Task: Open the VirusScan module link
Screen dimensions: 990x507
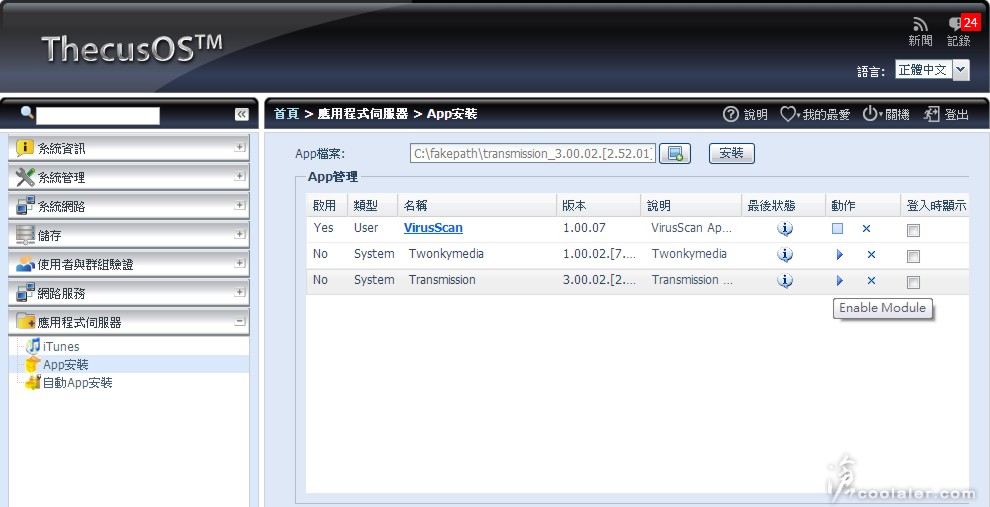Action: tap(433, 228)
